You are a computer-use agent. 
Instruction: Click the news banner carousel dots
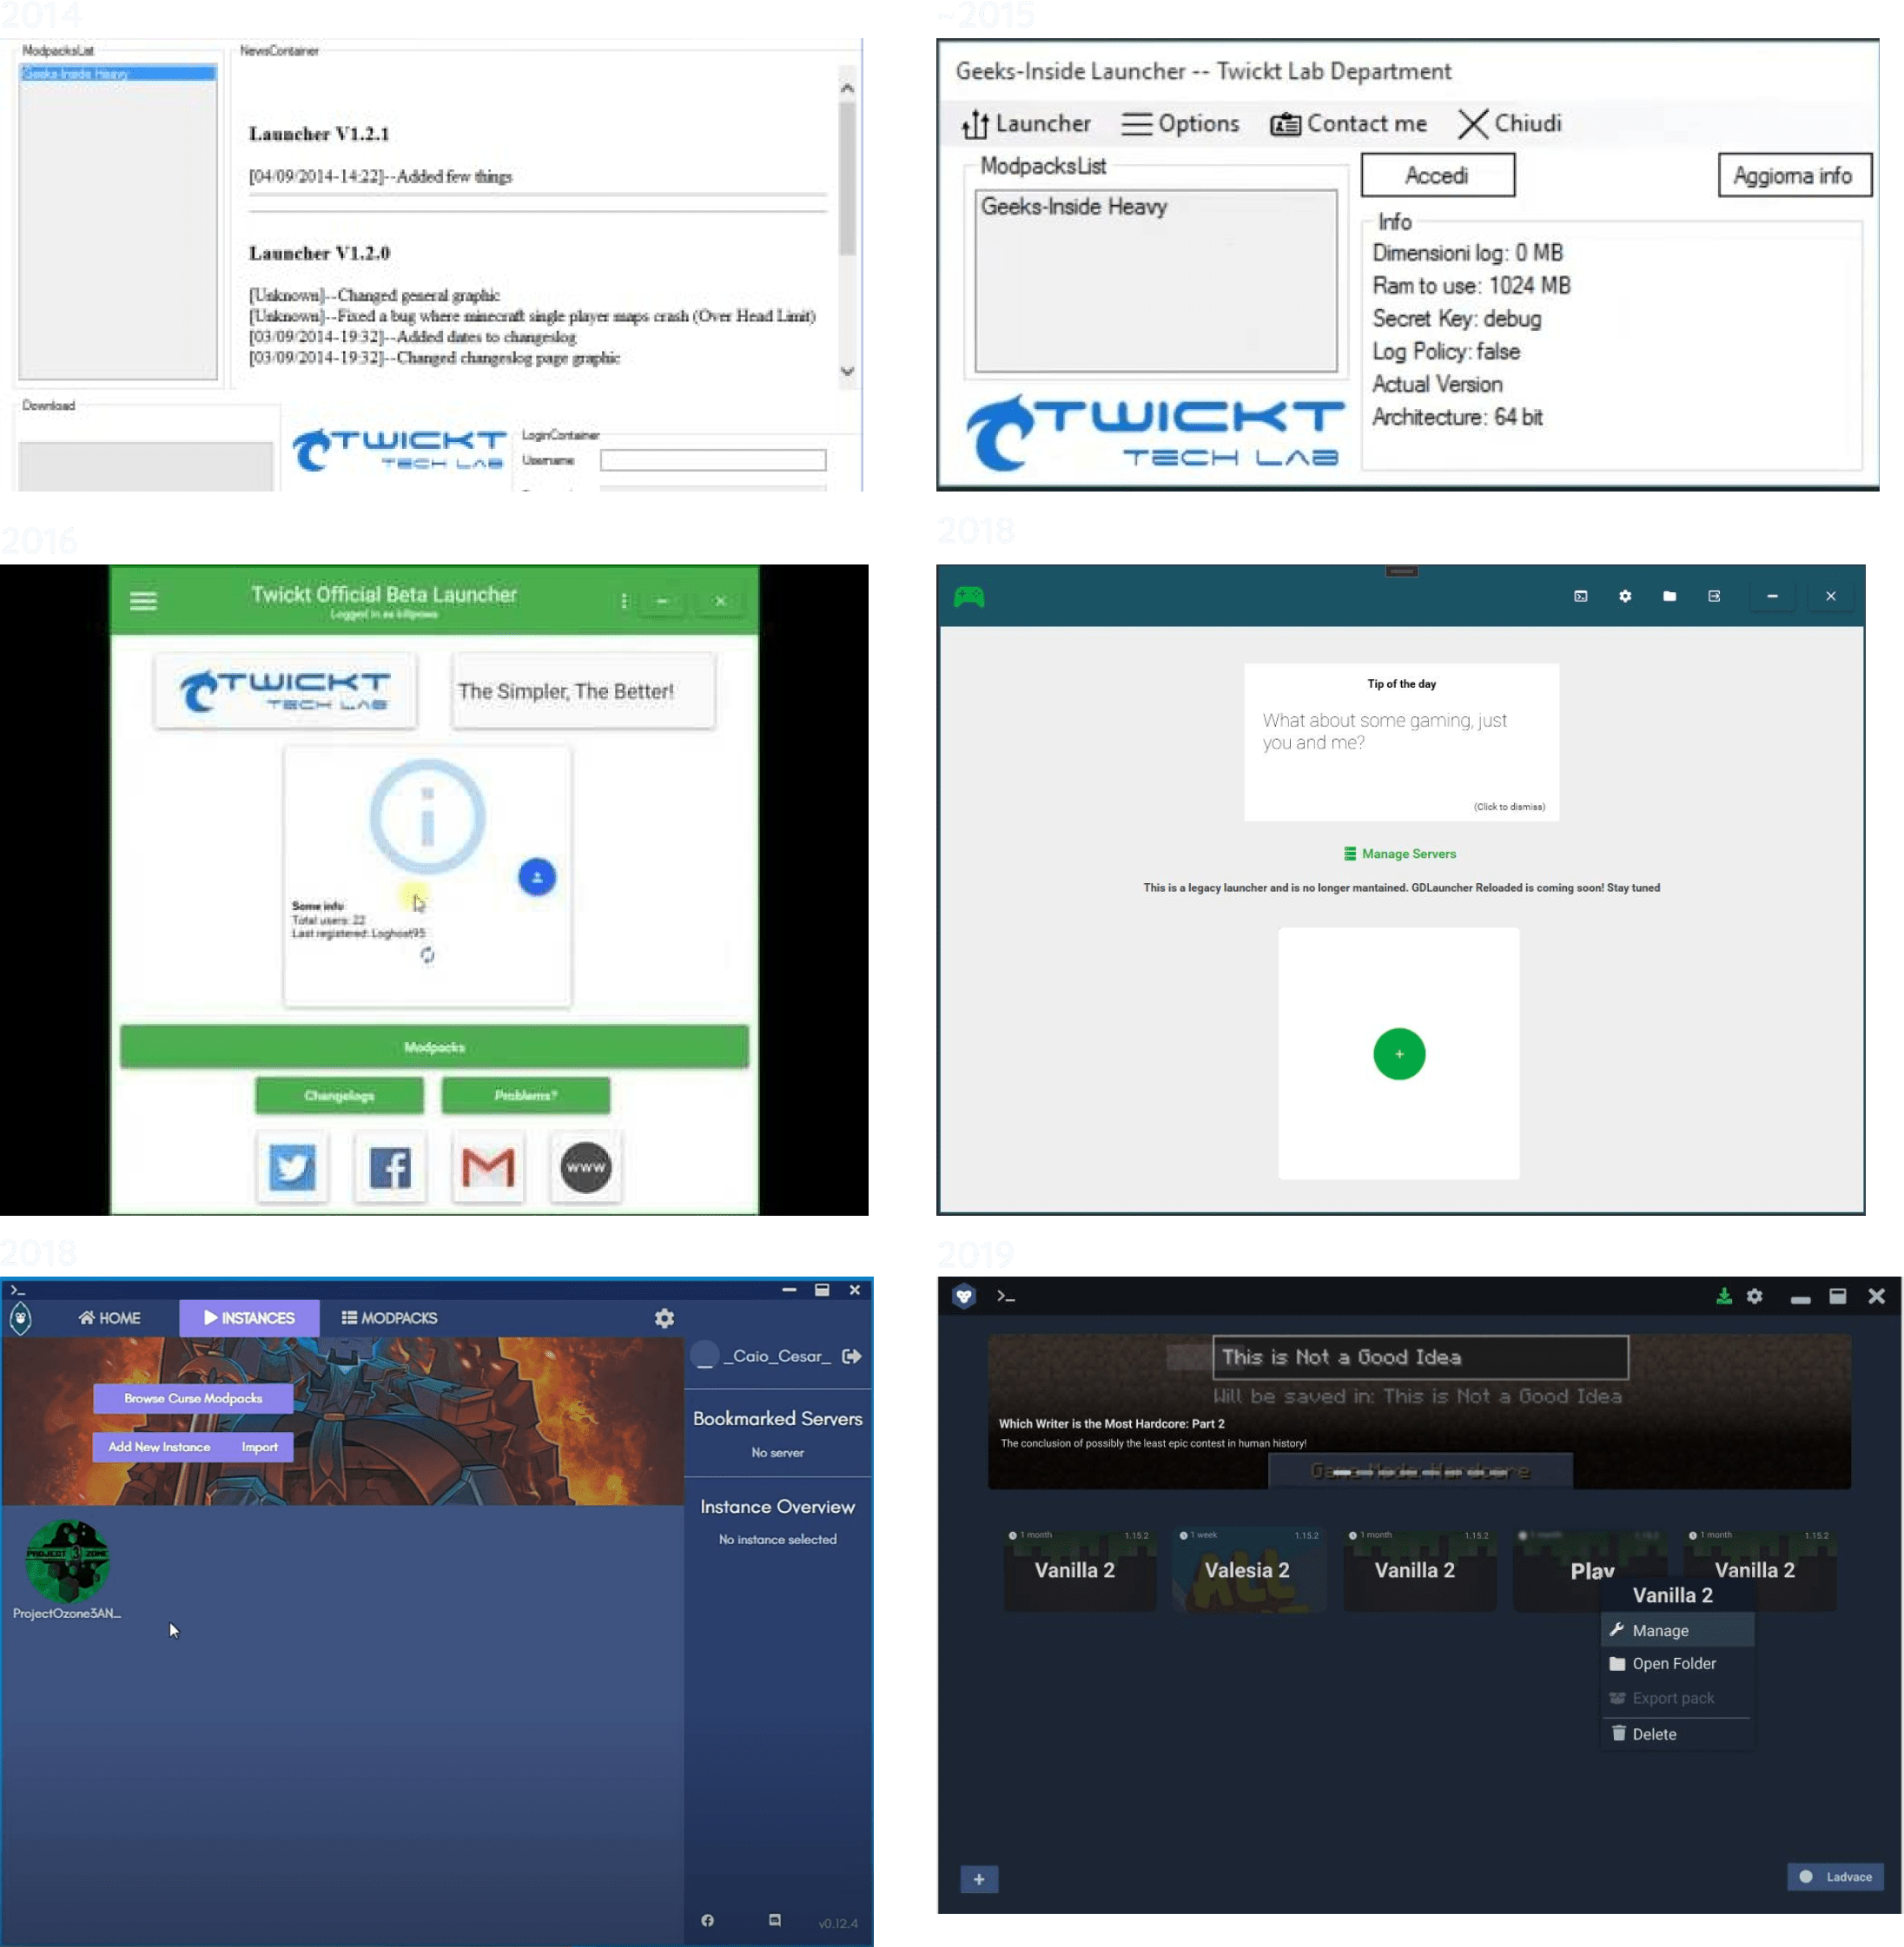[x=1420, y=1472]
